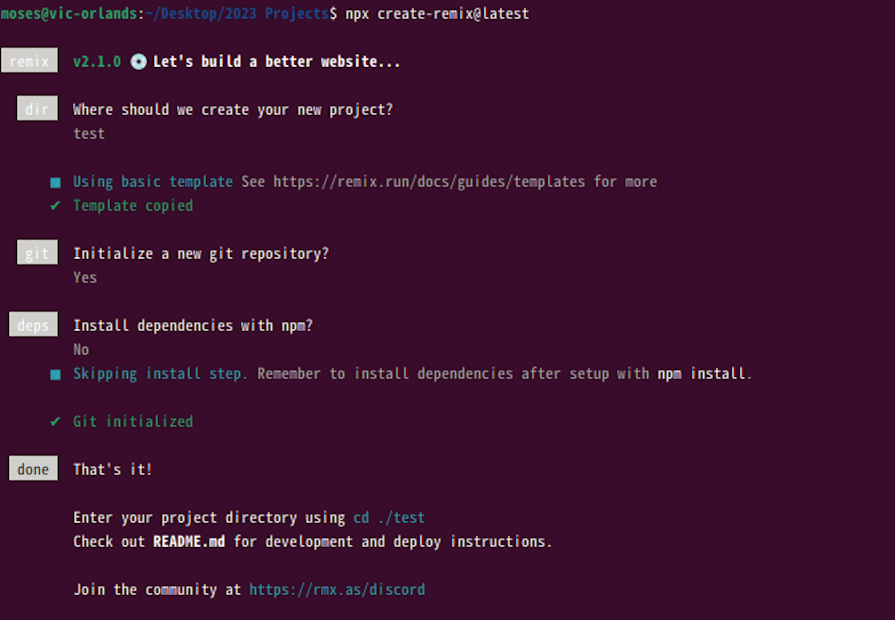
Task: Click the version text v2.1.0
Action: pyautogui.click(x=97, y=61)
